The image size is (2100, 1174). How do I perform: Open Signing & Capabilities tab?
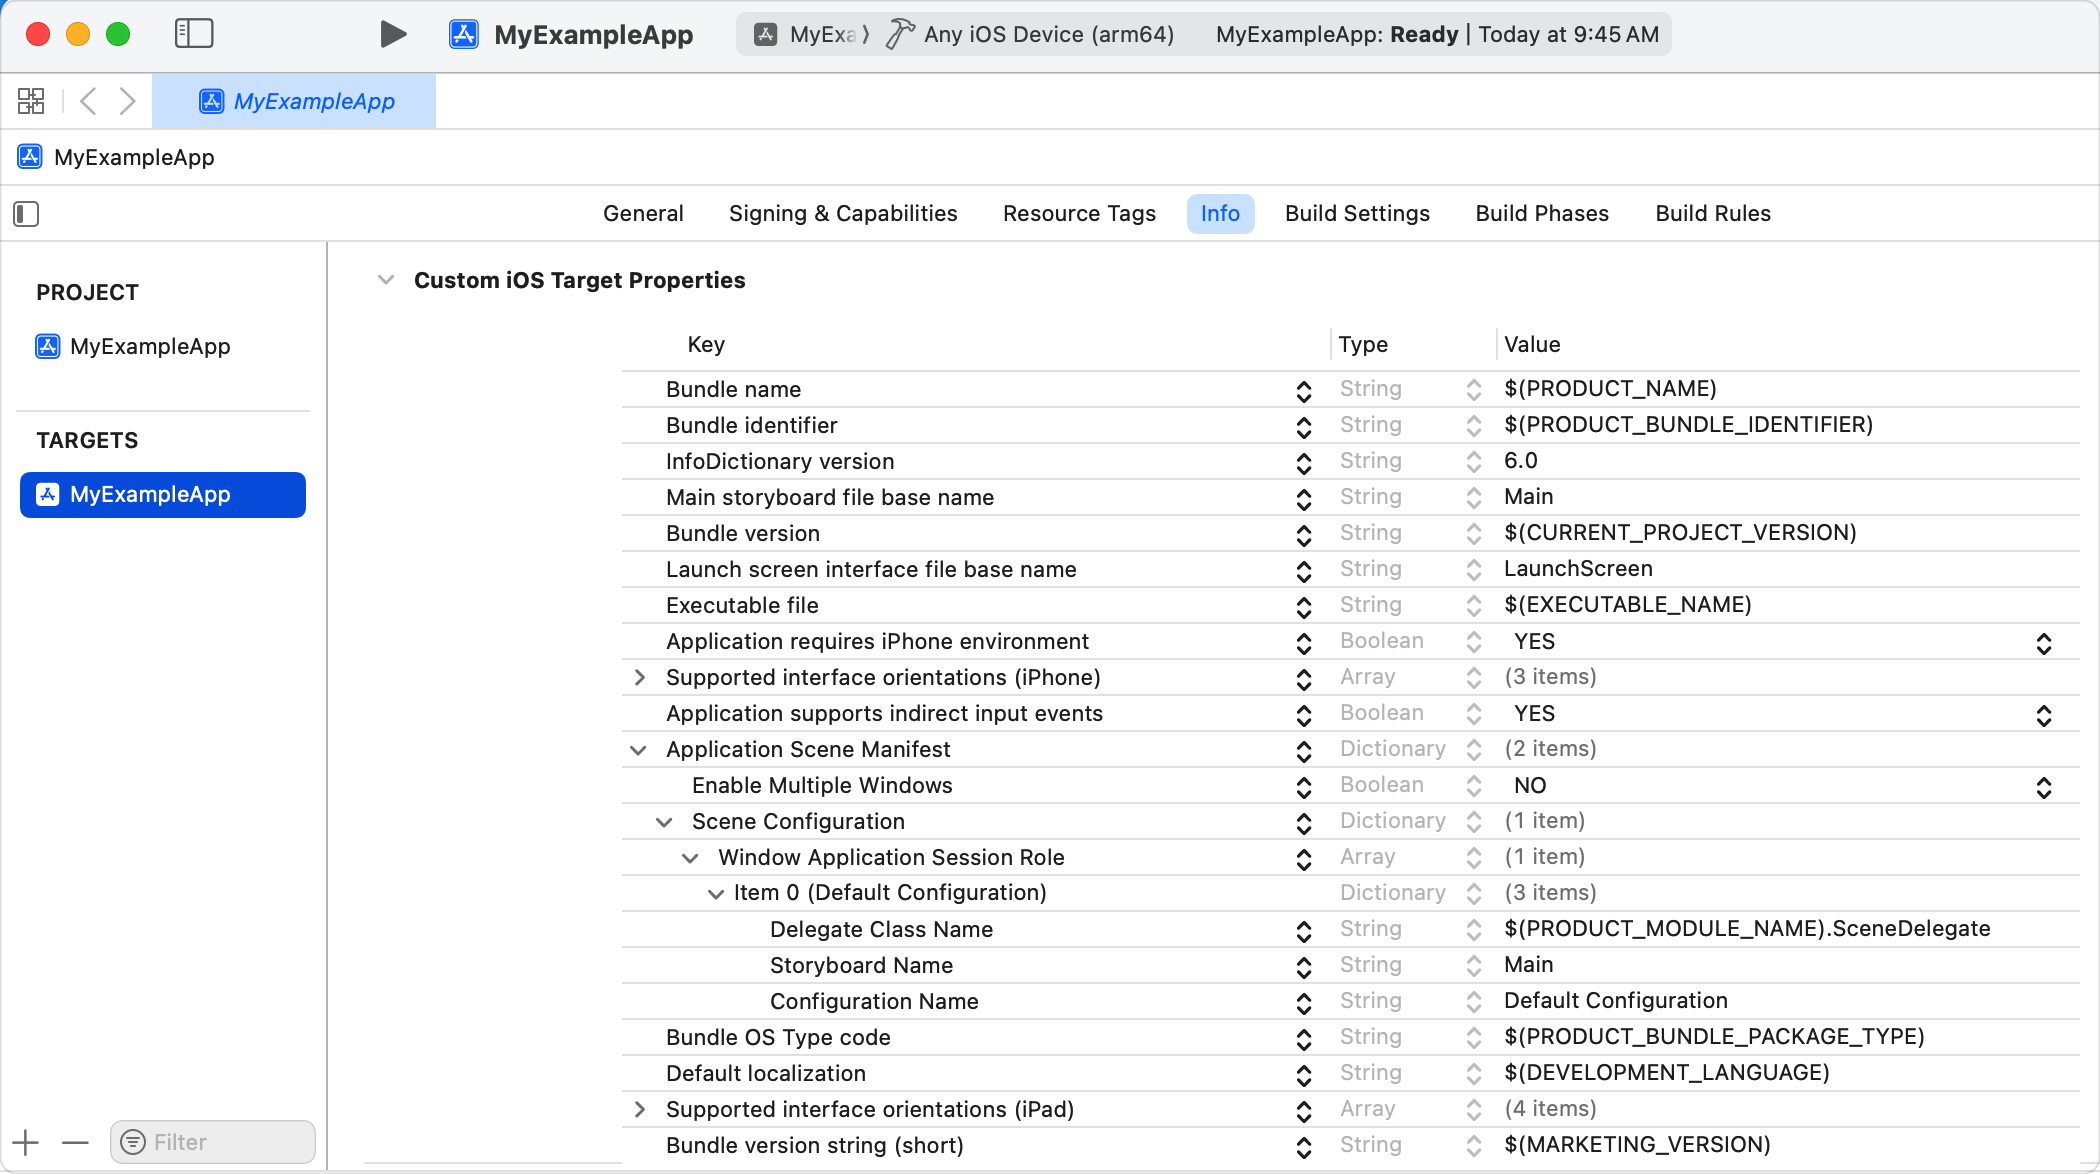click(x=842, y=214)
